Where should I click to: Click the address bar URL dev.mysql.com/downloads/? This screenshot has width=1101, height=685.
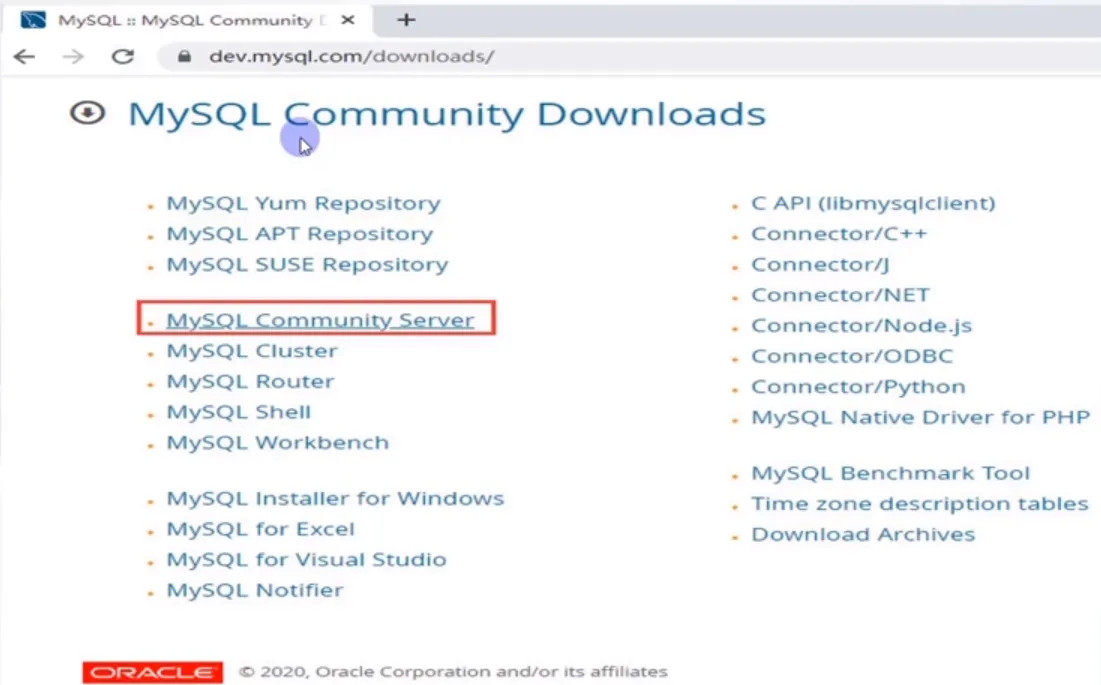[352, 56]
